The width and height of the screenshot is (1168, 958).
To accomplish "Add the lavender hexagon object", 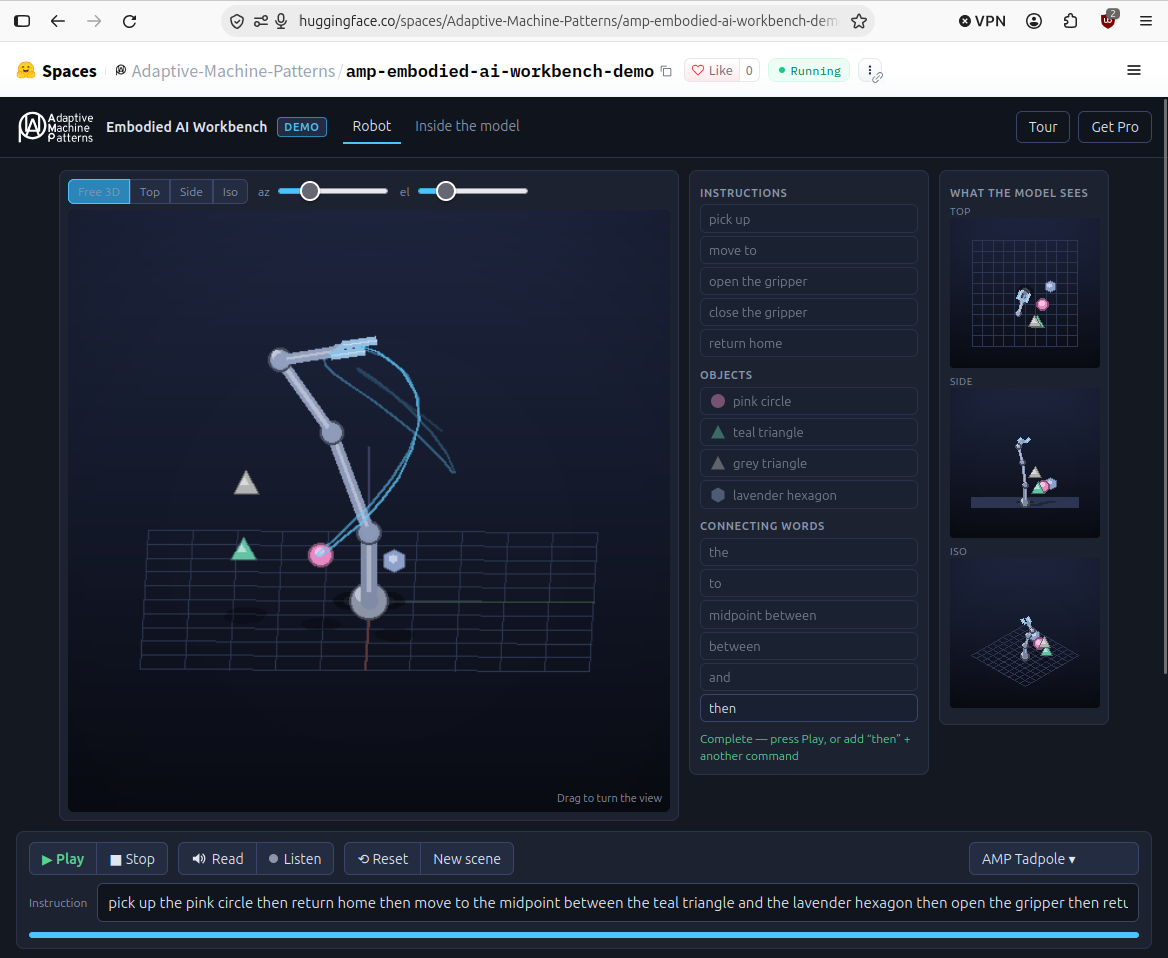I will (x=808, y=495).
